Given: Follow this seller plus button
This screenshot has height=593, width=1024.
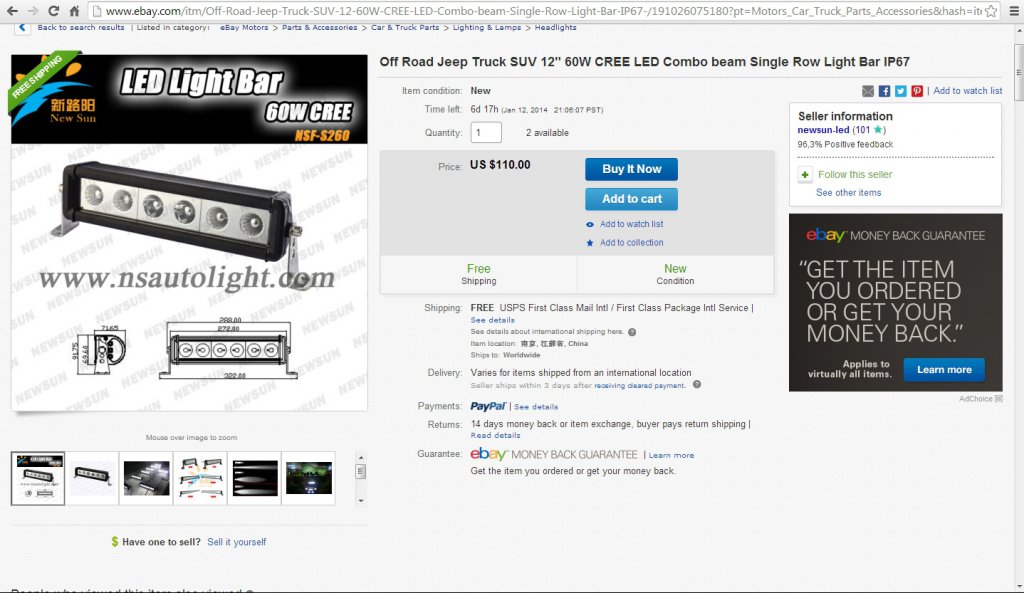Looking at the screenshot, I should click(805, 174).
